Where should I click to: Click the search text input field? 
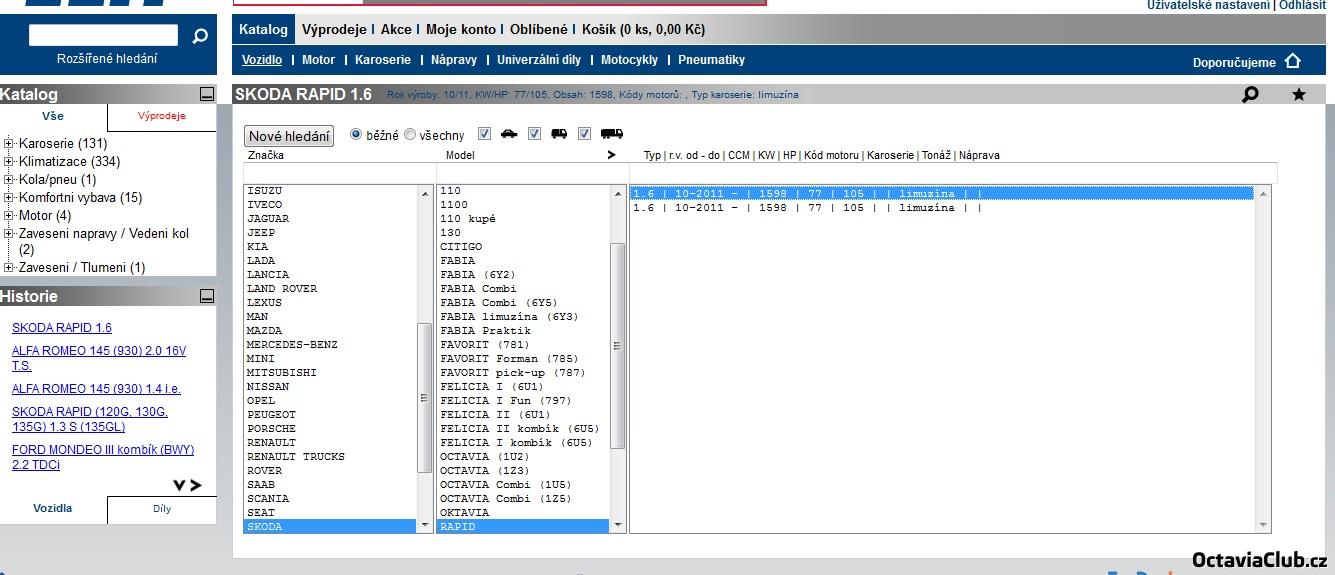tap(103, 36)
